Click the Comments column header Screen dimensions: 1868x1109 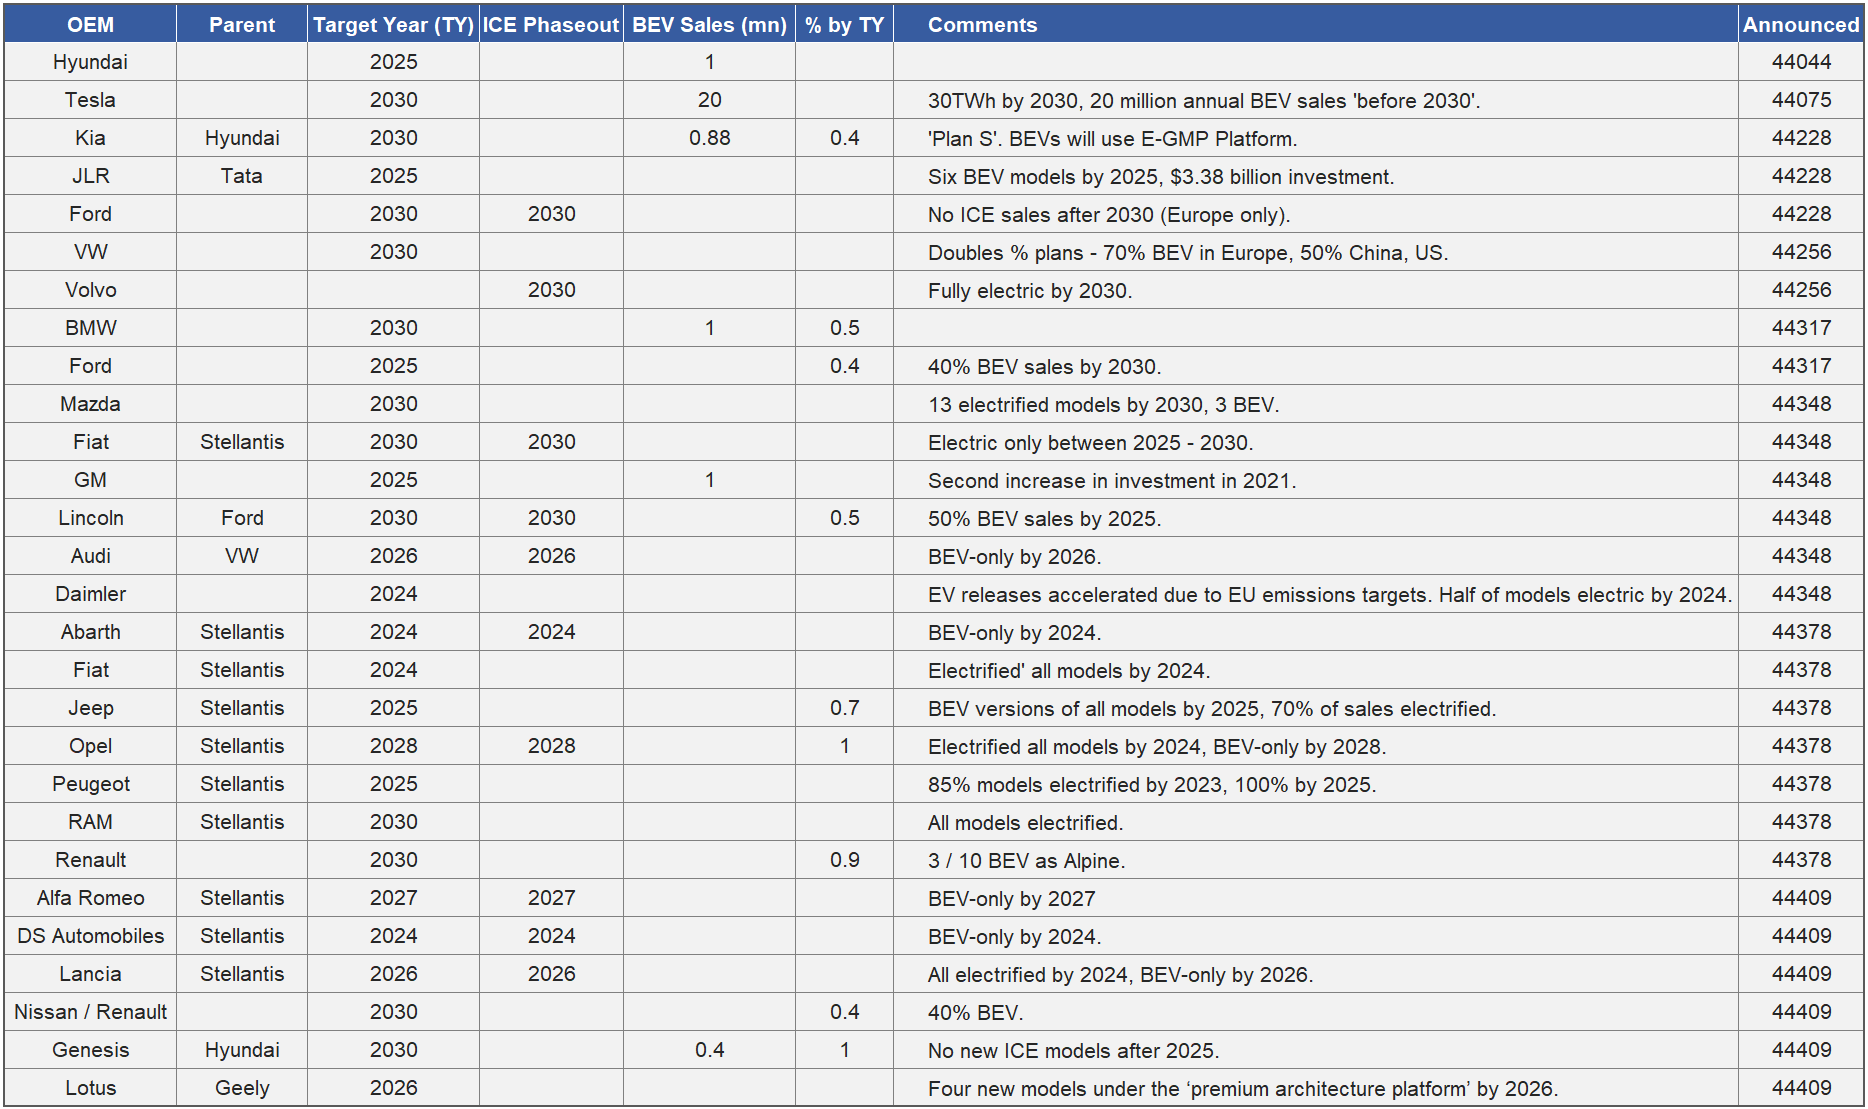(982, 25)
